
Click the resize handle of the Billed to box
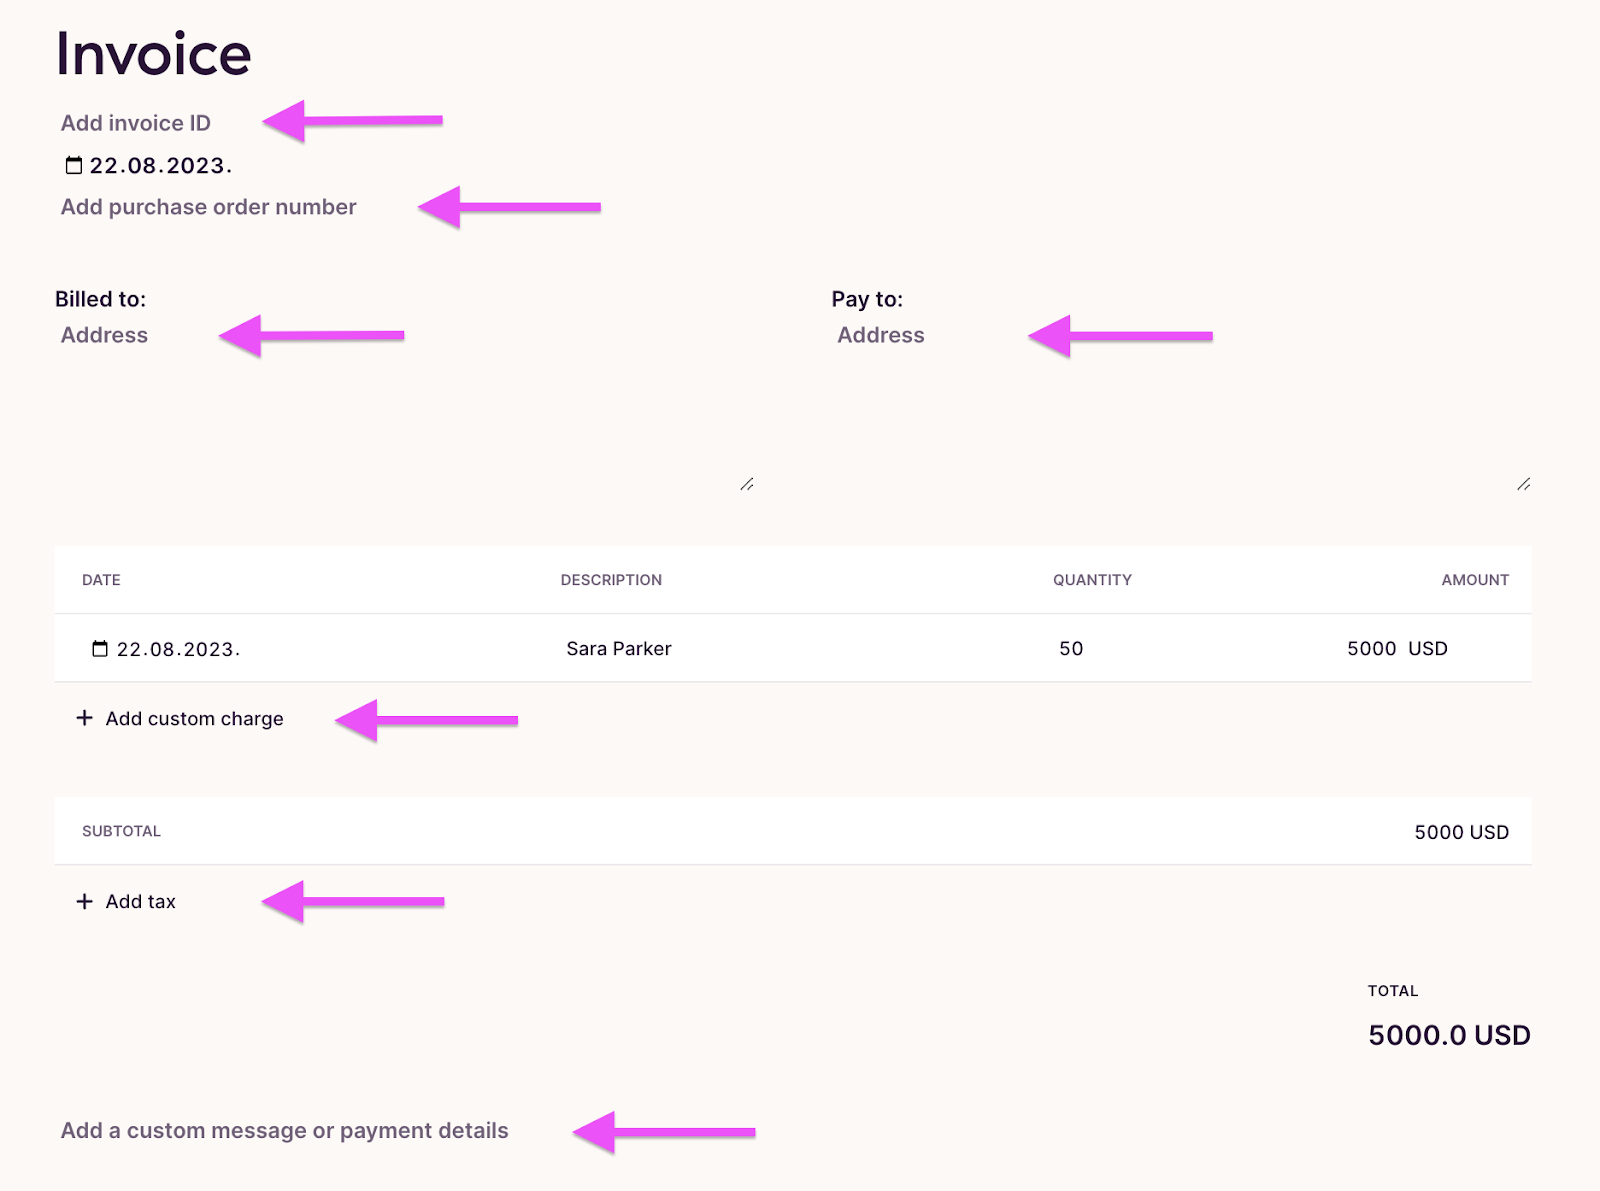[x=746, y=485]
